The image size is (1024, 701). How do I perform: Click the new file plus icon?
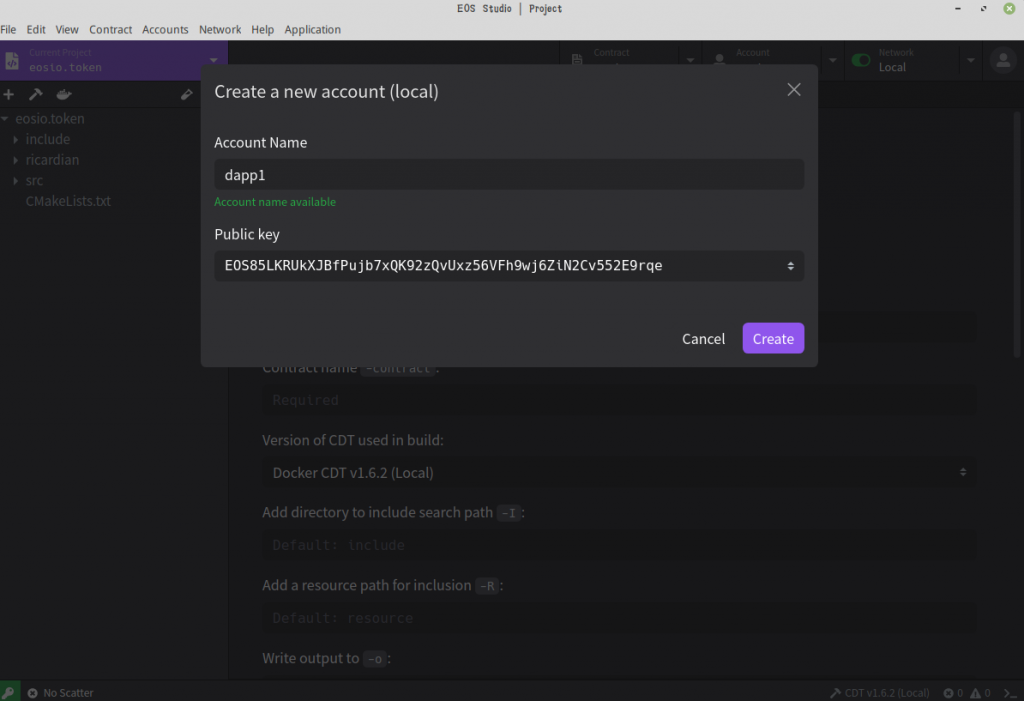(x=8, y=95)
